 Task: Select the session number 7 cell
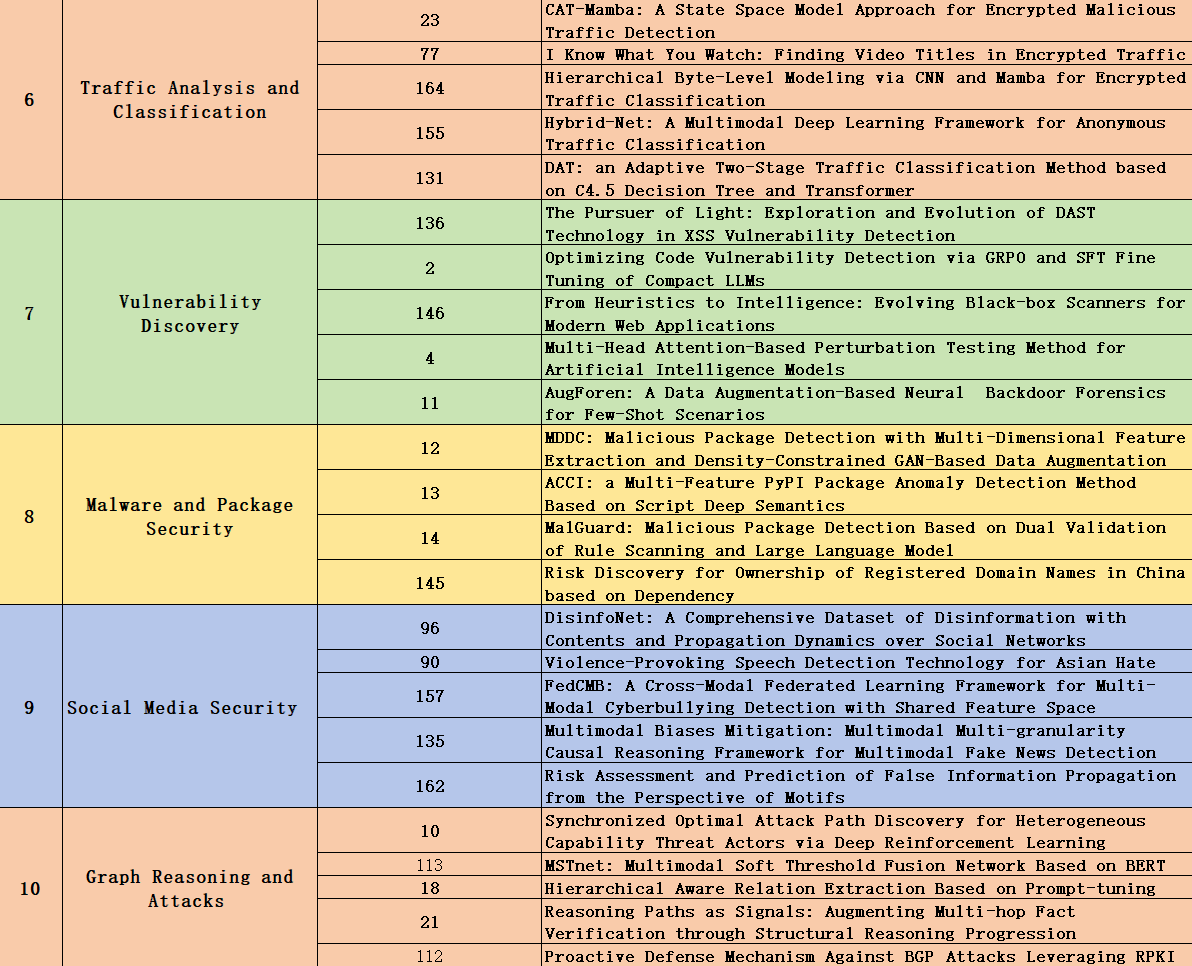[x=30, y=313]
